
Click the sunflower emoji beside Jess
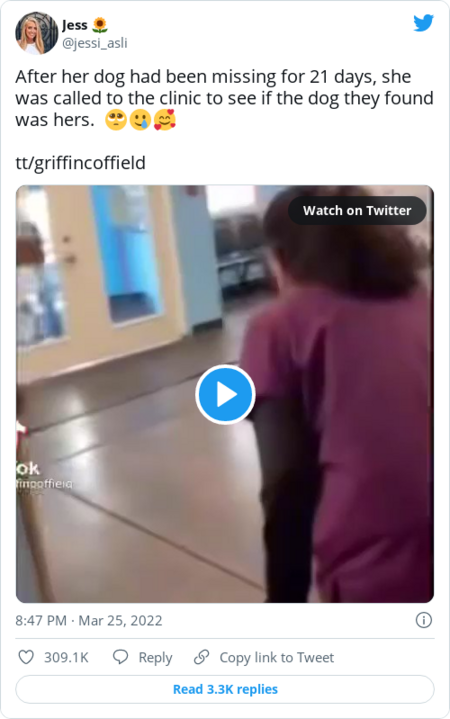click(x=100, y=25)
